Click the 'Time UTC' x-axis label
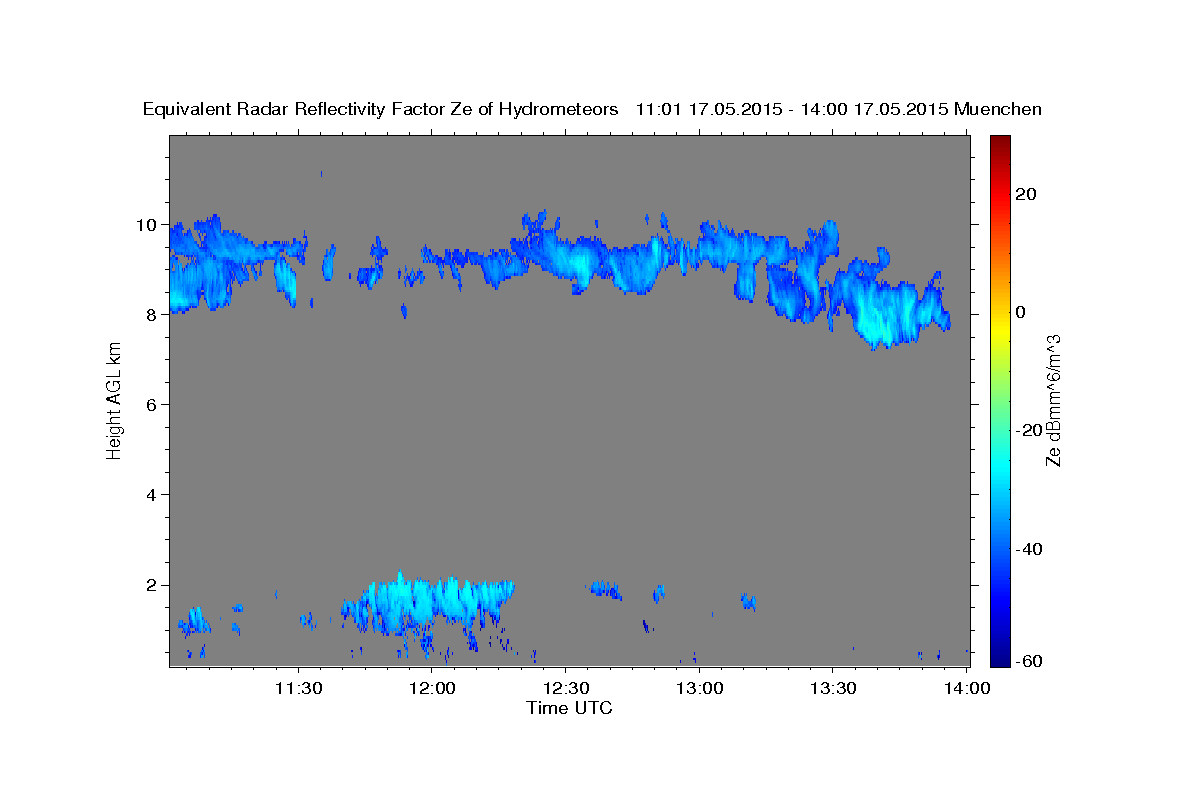This screenshot has height=800, width=1200. click(569, 708)
